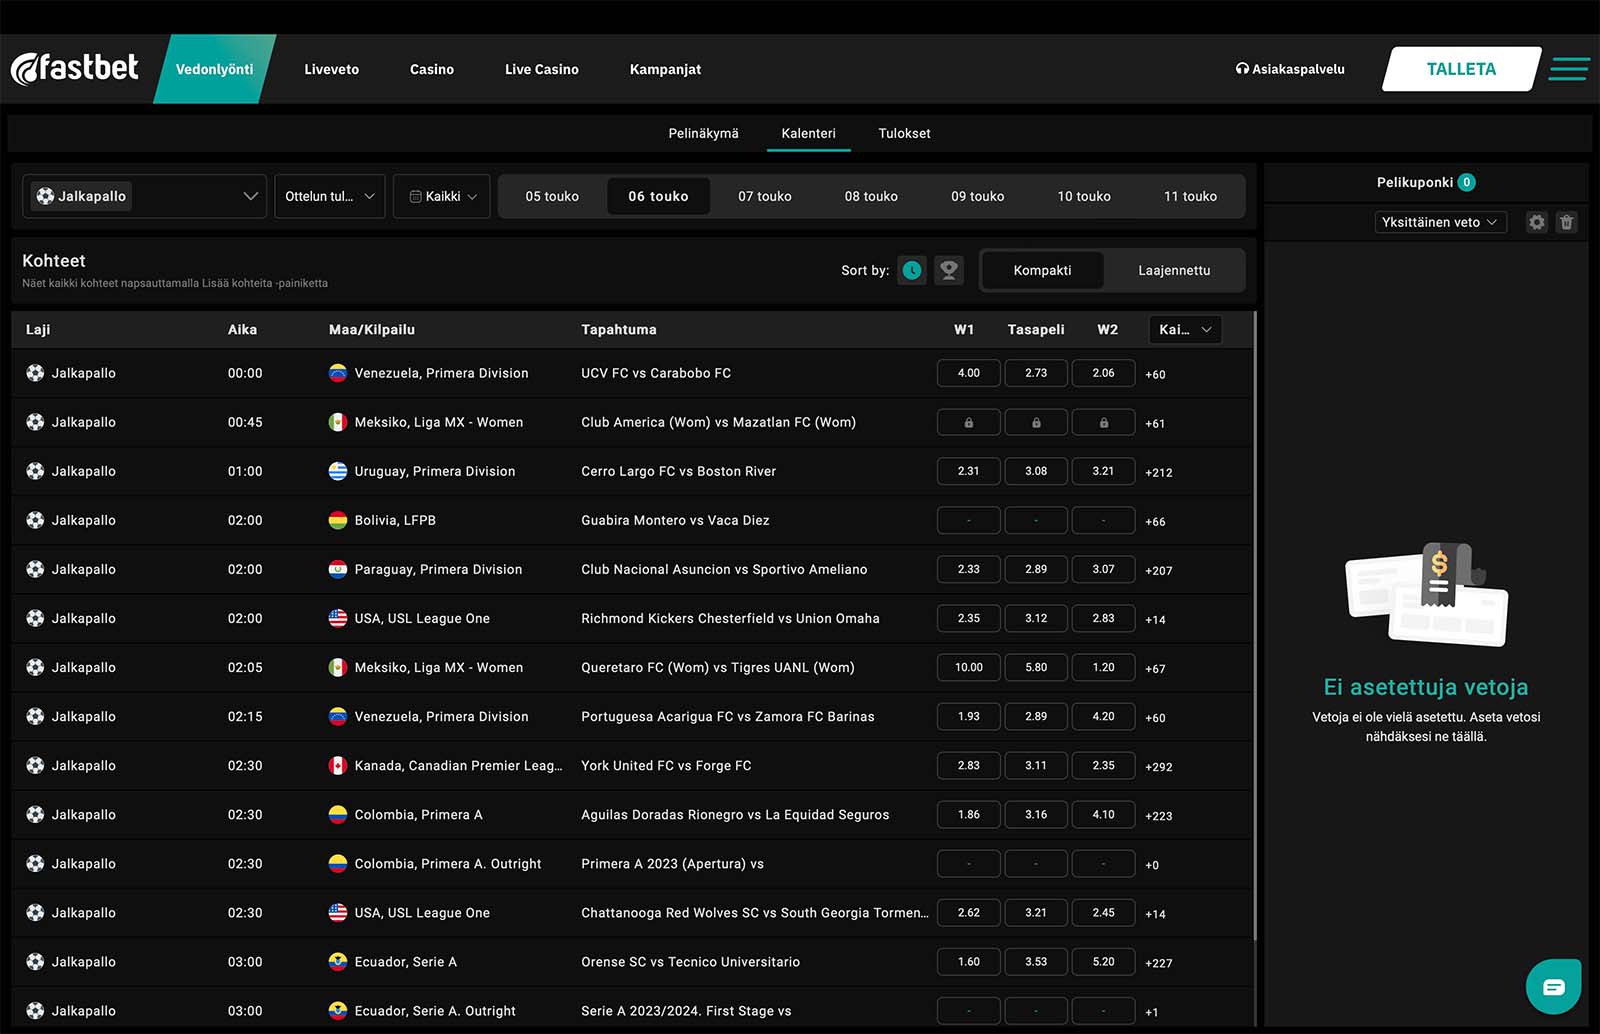Open the Live Casino menu
Viewport: 1600px width, 1034px height.
[541, 69]
